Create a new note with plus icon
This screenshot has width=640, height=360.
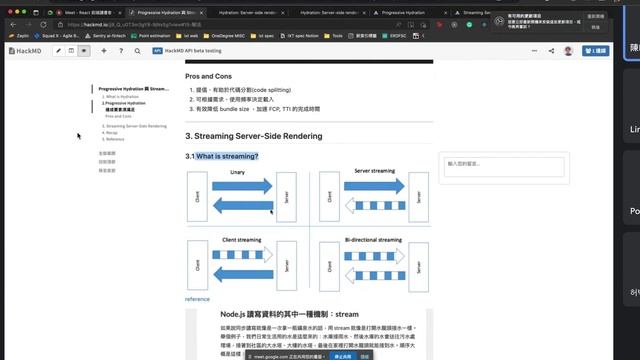[x=104, y=51]
